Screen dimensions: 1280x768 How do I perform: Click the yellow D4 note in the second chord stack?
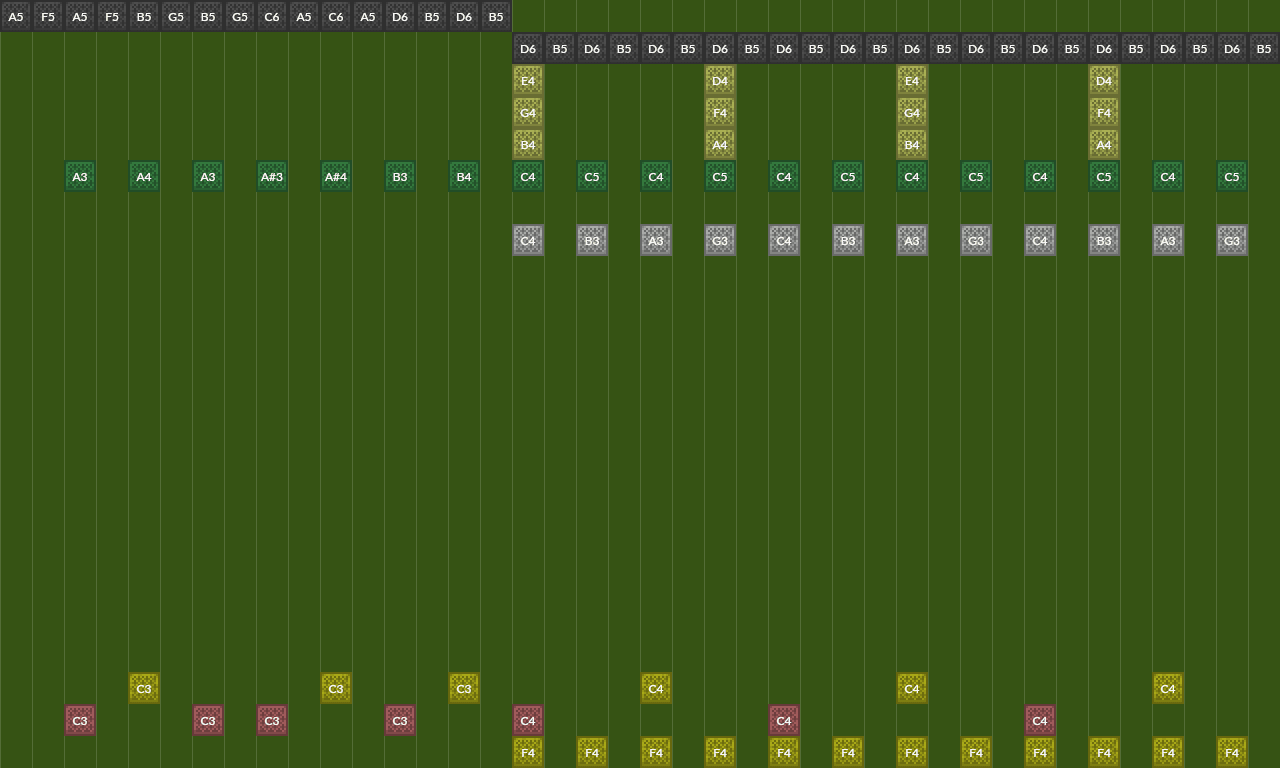[x=720, y=81]
